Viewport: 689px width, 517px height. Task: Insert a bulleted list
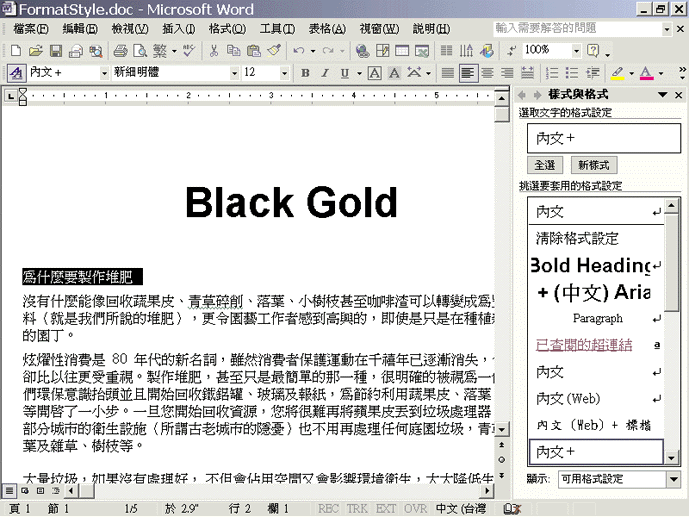(572, 73)
